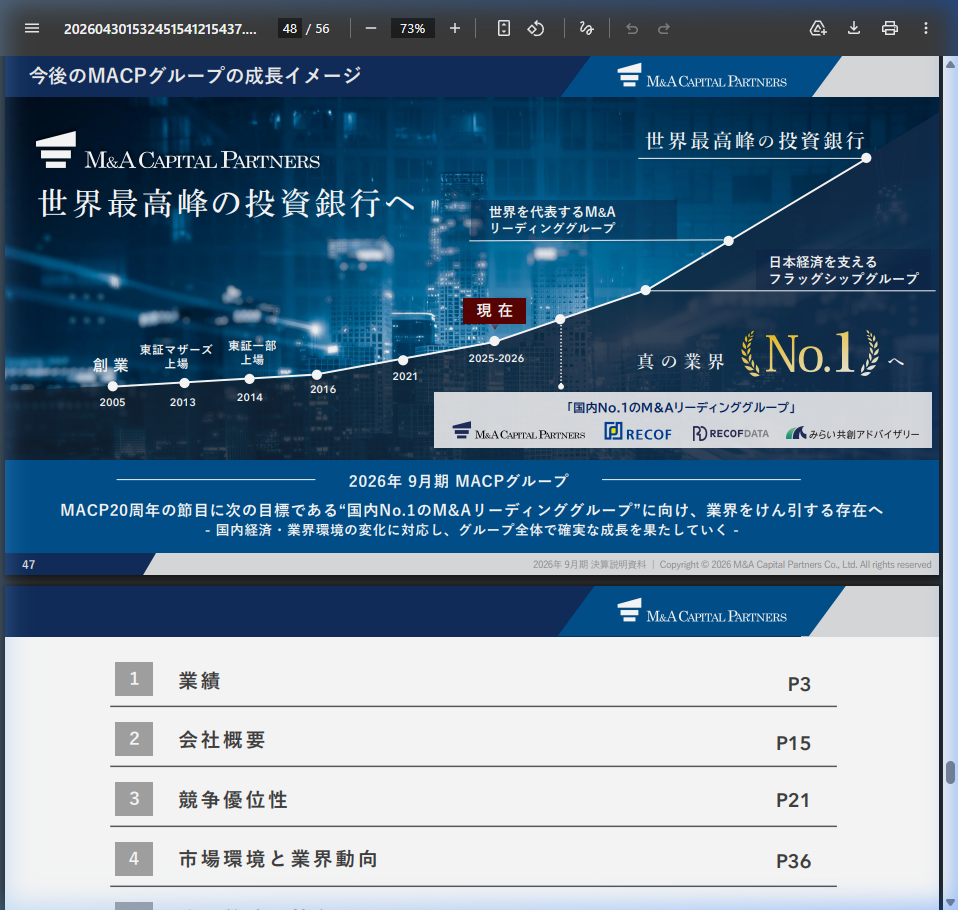Click the 東証マザーズ上場 label
Viewport: 958px width, 910px height.
tap(176, 356)
